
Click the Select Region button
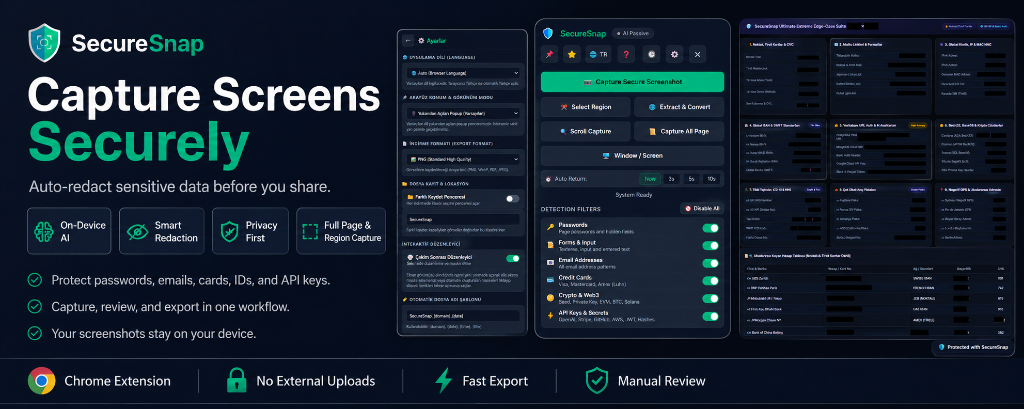(586, 106)
